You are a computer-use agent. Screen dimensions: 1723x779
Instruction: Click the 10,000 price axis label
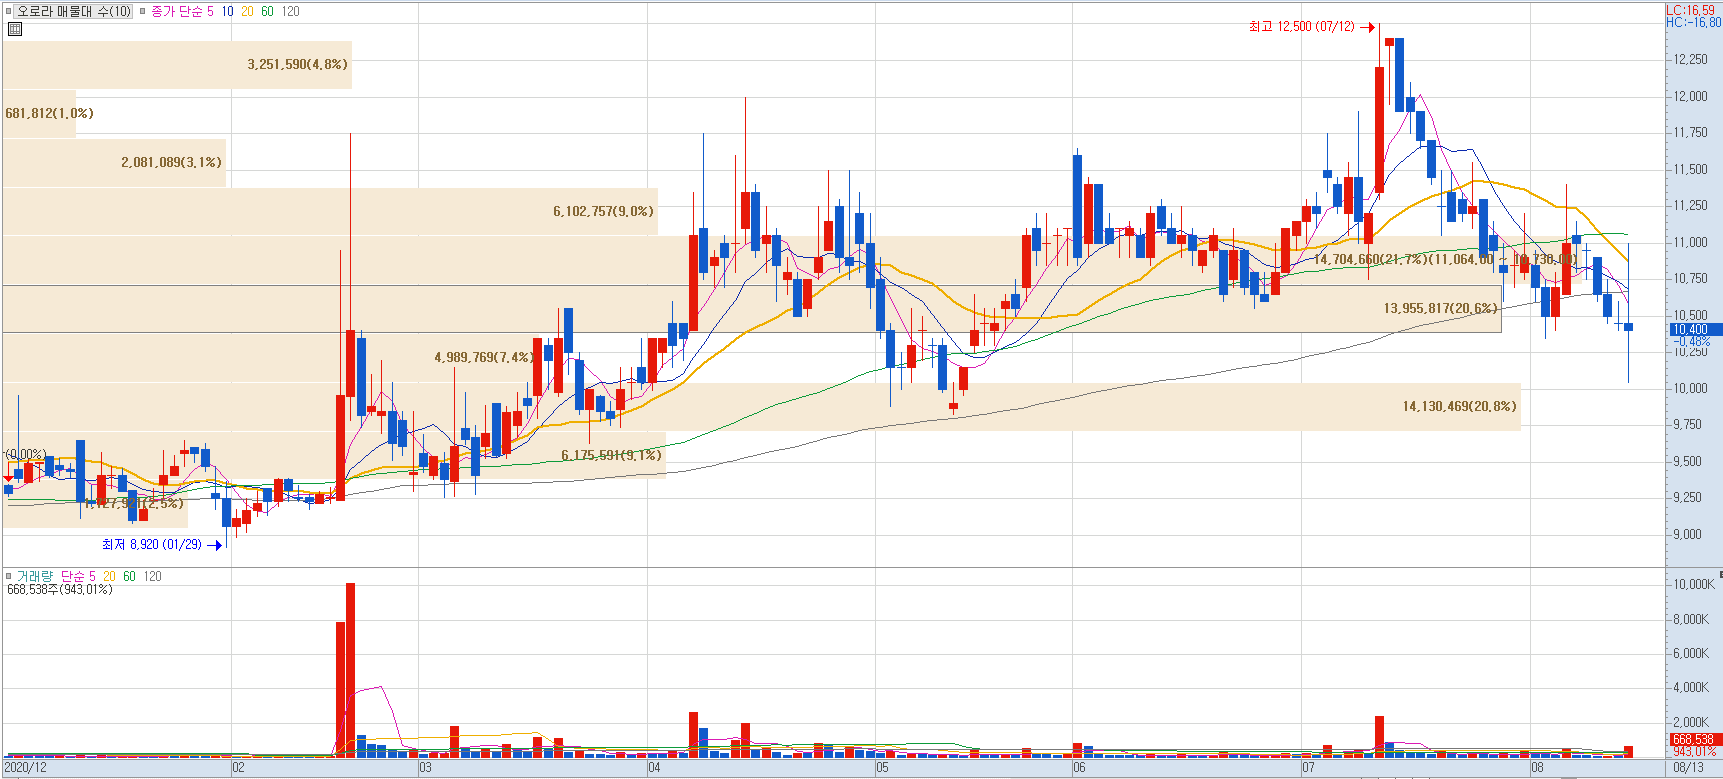(1691, 388)
